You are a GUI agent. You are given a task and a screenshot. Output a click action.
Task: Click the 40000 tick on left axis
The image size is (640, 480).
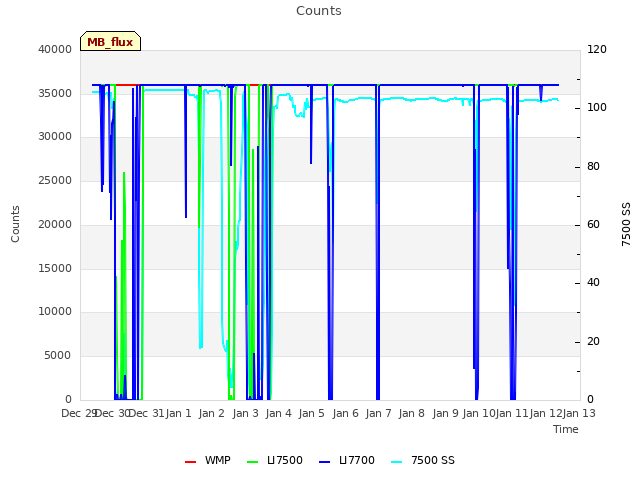[x=55, y=49]
